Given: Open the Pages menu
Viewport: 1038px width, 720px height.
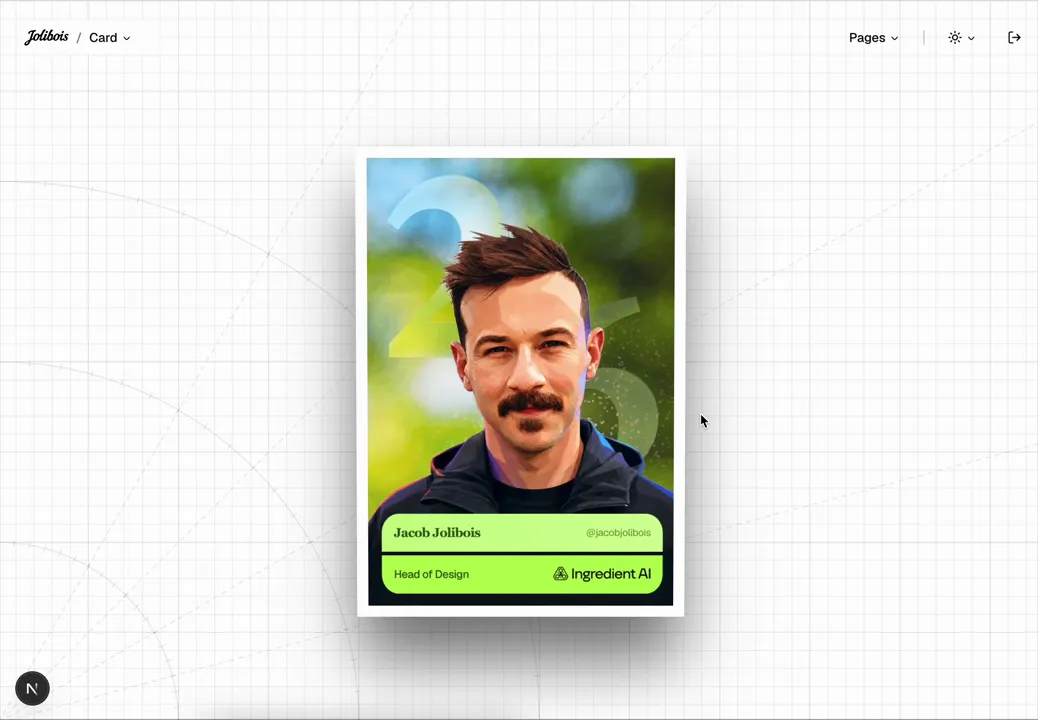Looking at the screenshot, I should 873,38.
